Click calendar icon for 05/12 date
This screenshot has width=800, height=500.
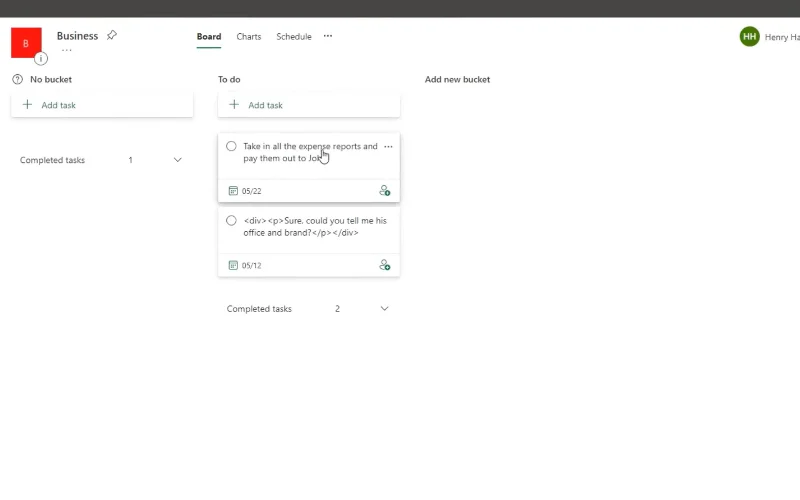pyautogui.click(x=233, y=265)
